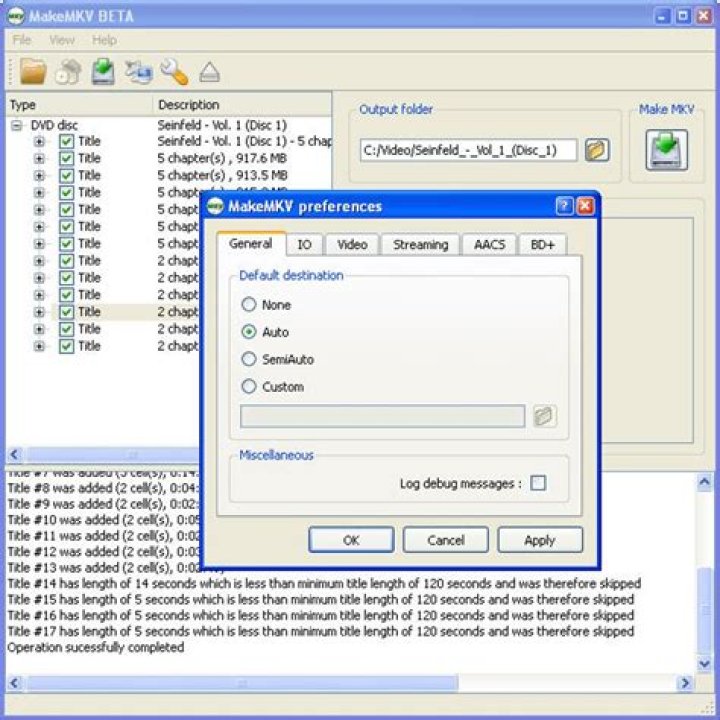Screen dimensions: 720x720
Task: Click the 'Title #17 has length of 5 seconds' log line
Action: [321, 631]
